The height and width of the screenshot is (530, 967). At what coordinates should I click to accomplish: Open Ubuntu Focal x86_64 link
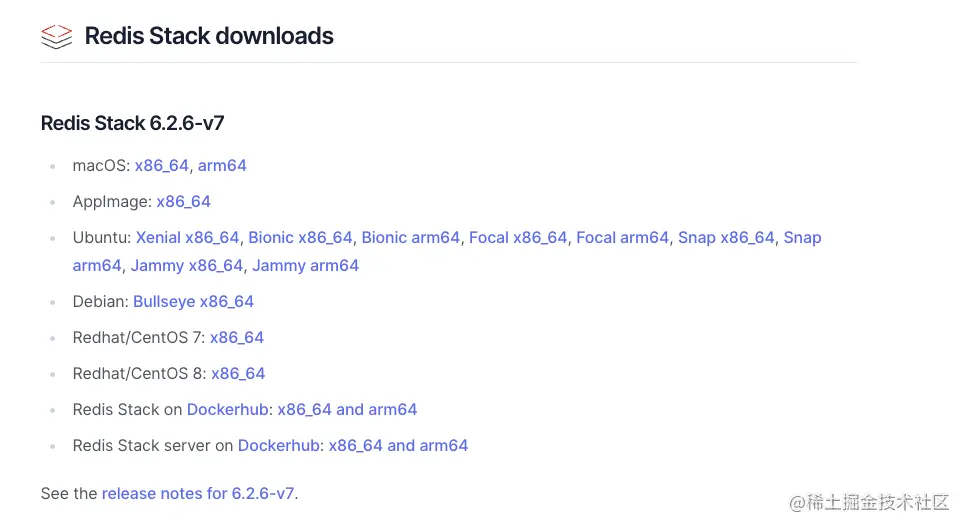click(518, 237)
